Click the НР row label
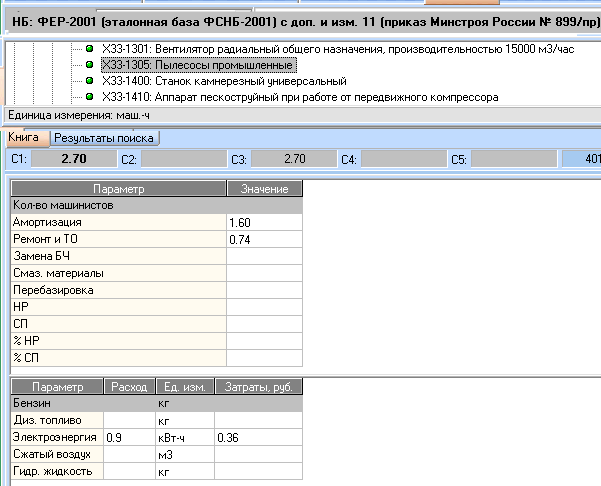 [119, 307]
